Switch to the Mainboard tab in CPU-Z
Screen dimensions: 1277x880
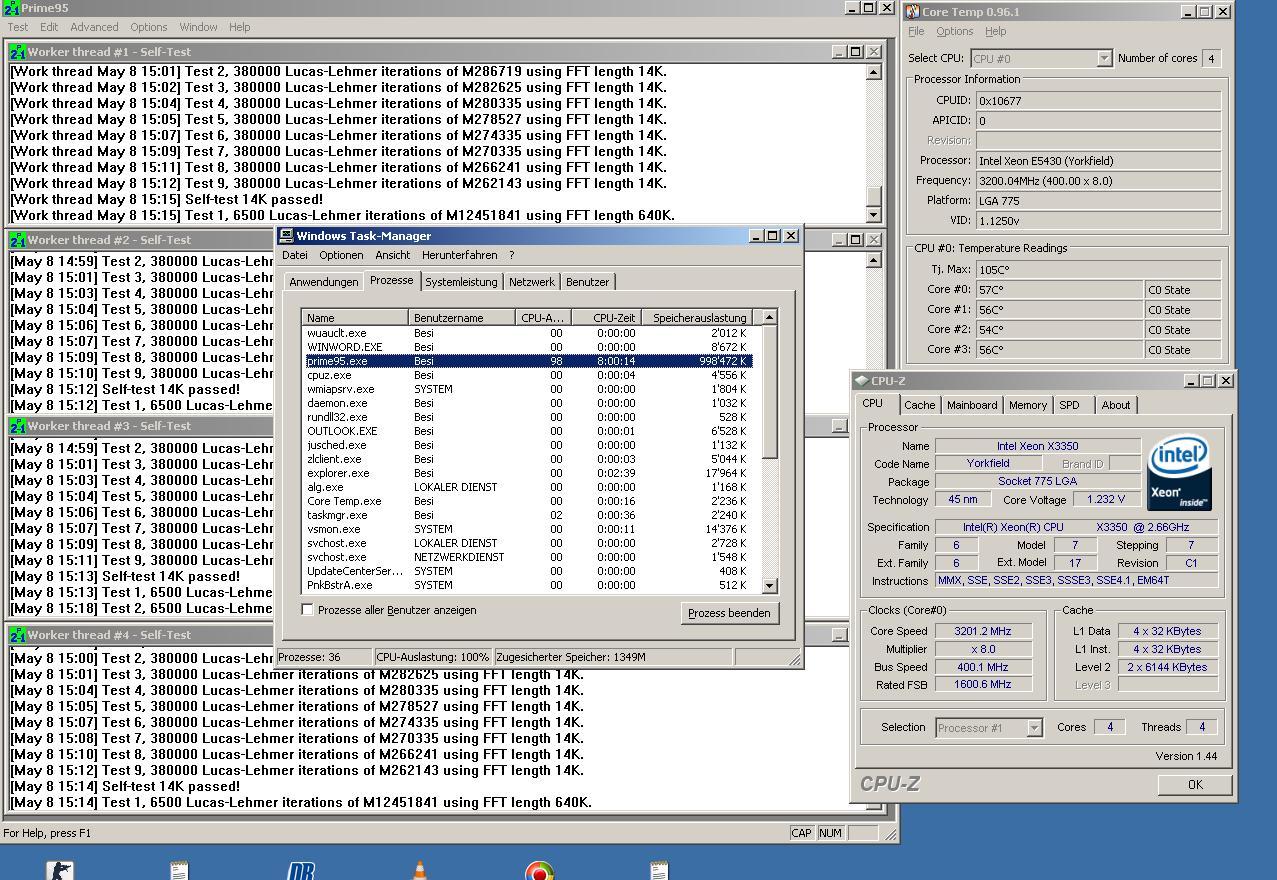point(972,405)
